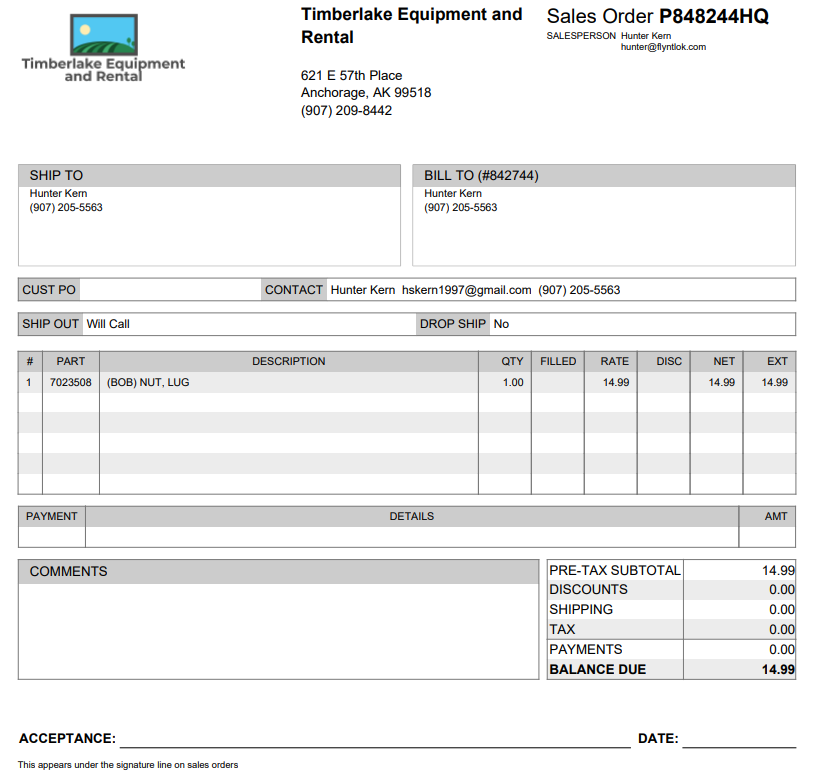Click the DROP SHIP value No
The image size is (815, 775).
[501, 324]
